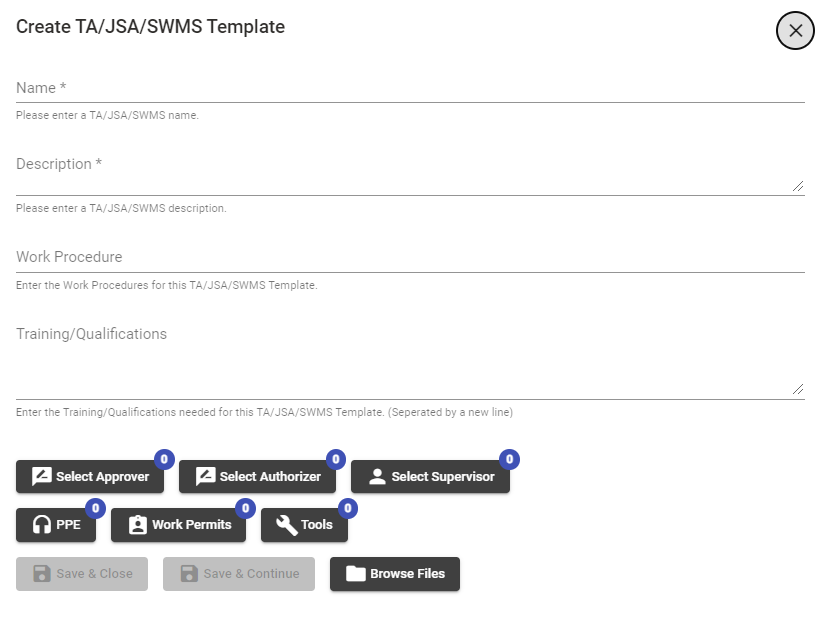Click the Training/Qualifications text area
Viewport: 820px width, 618px height.
click(410, 360)
